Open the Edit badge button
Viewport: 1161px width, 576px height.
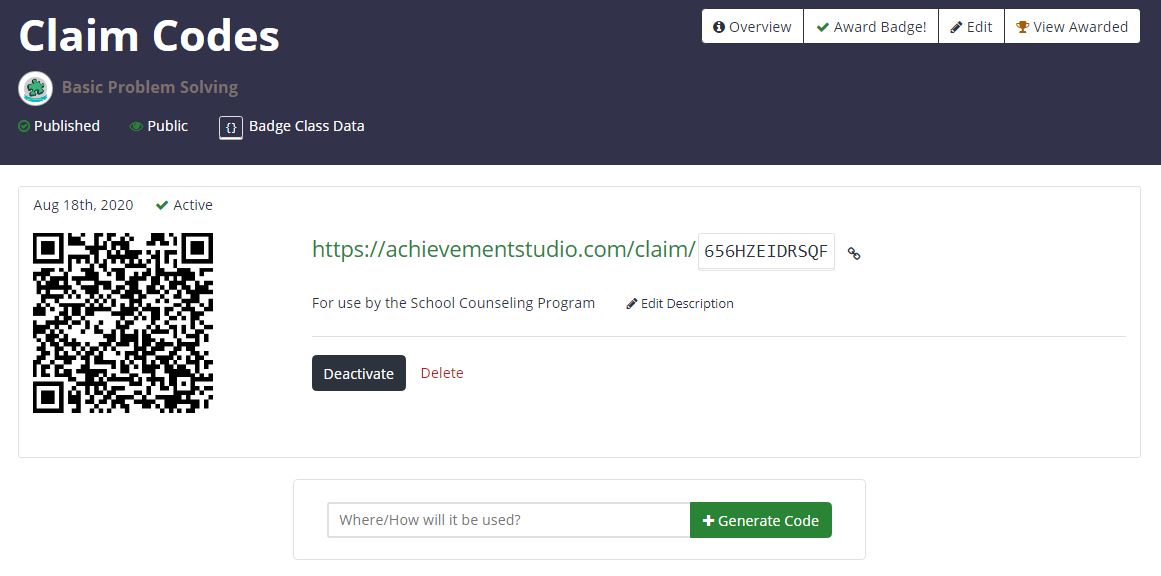pos(971,27)
